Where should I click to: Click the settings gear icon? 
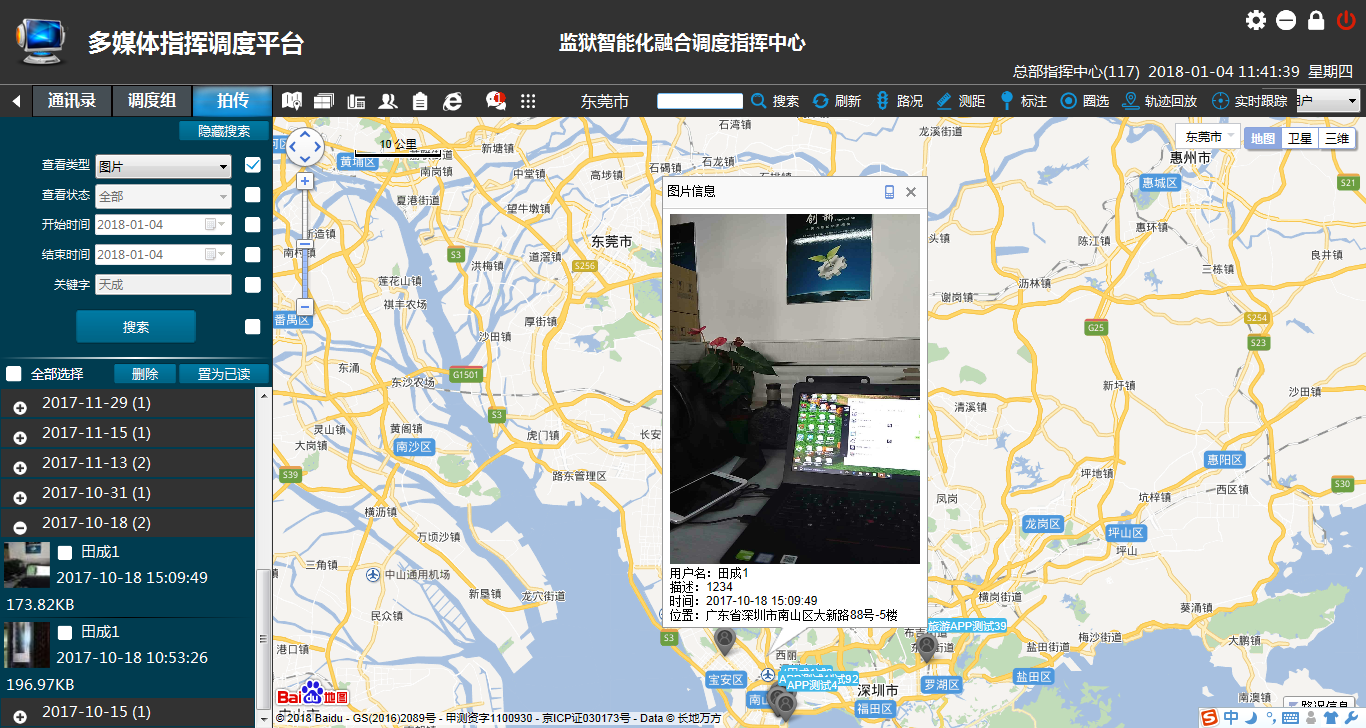point(1256,20)
